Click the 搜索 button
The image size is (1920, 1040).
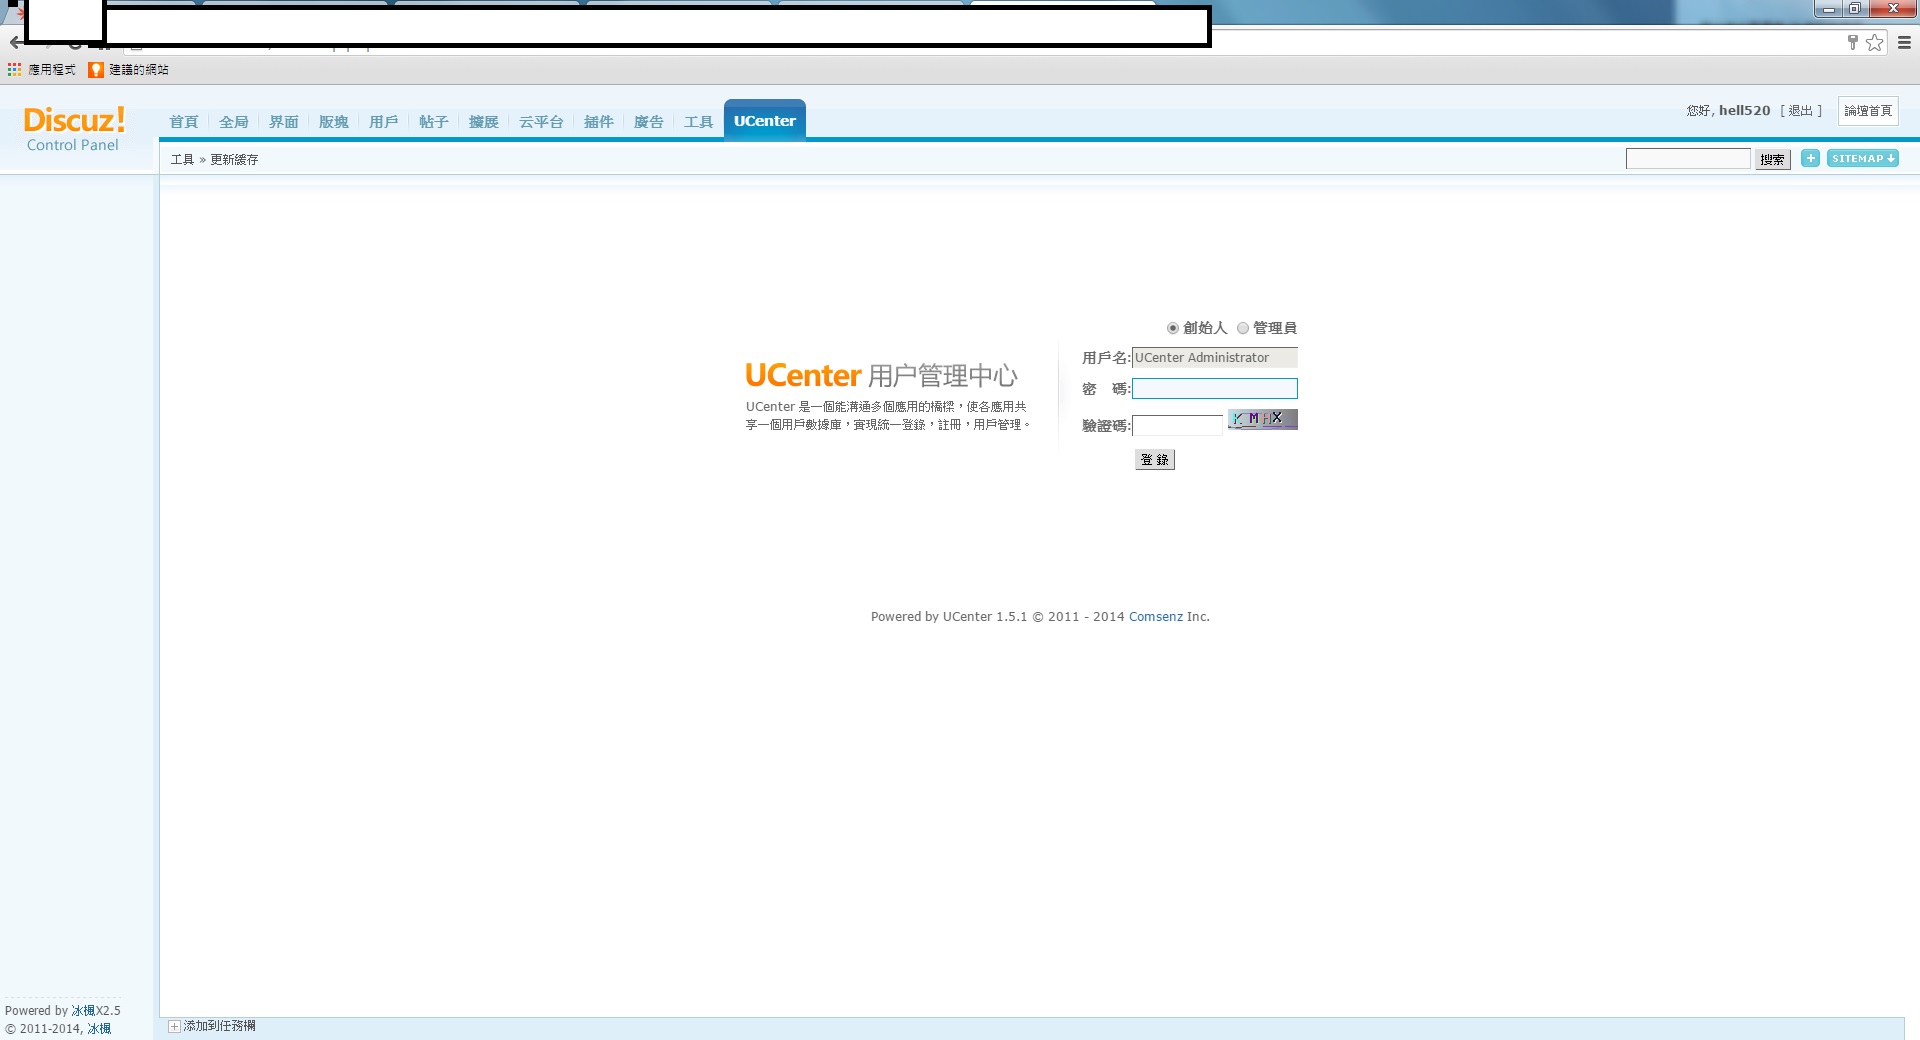[x=1772, y=159]
